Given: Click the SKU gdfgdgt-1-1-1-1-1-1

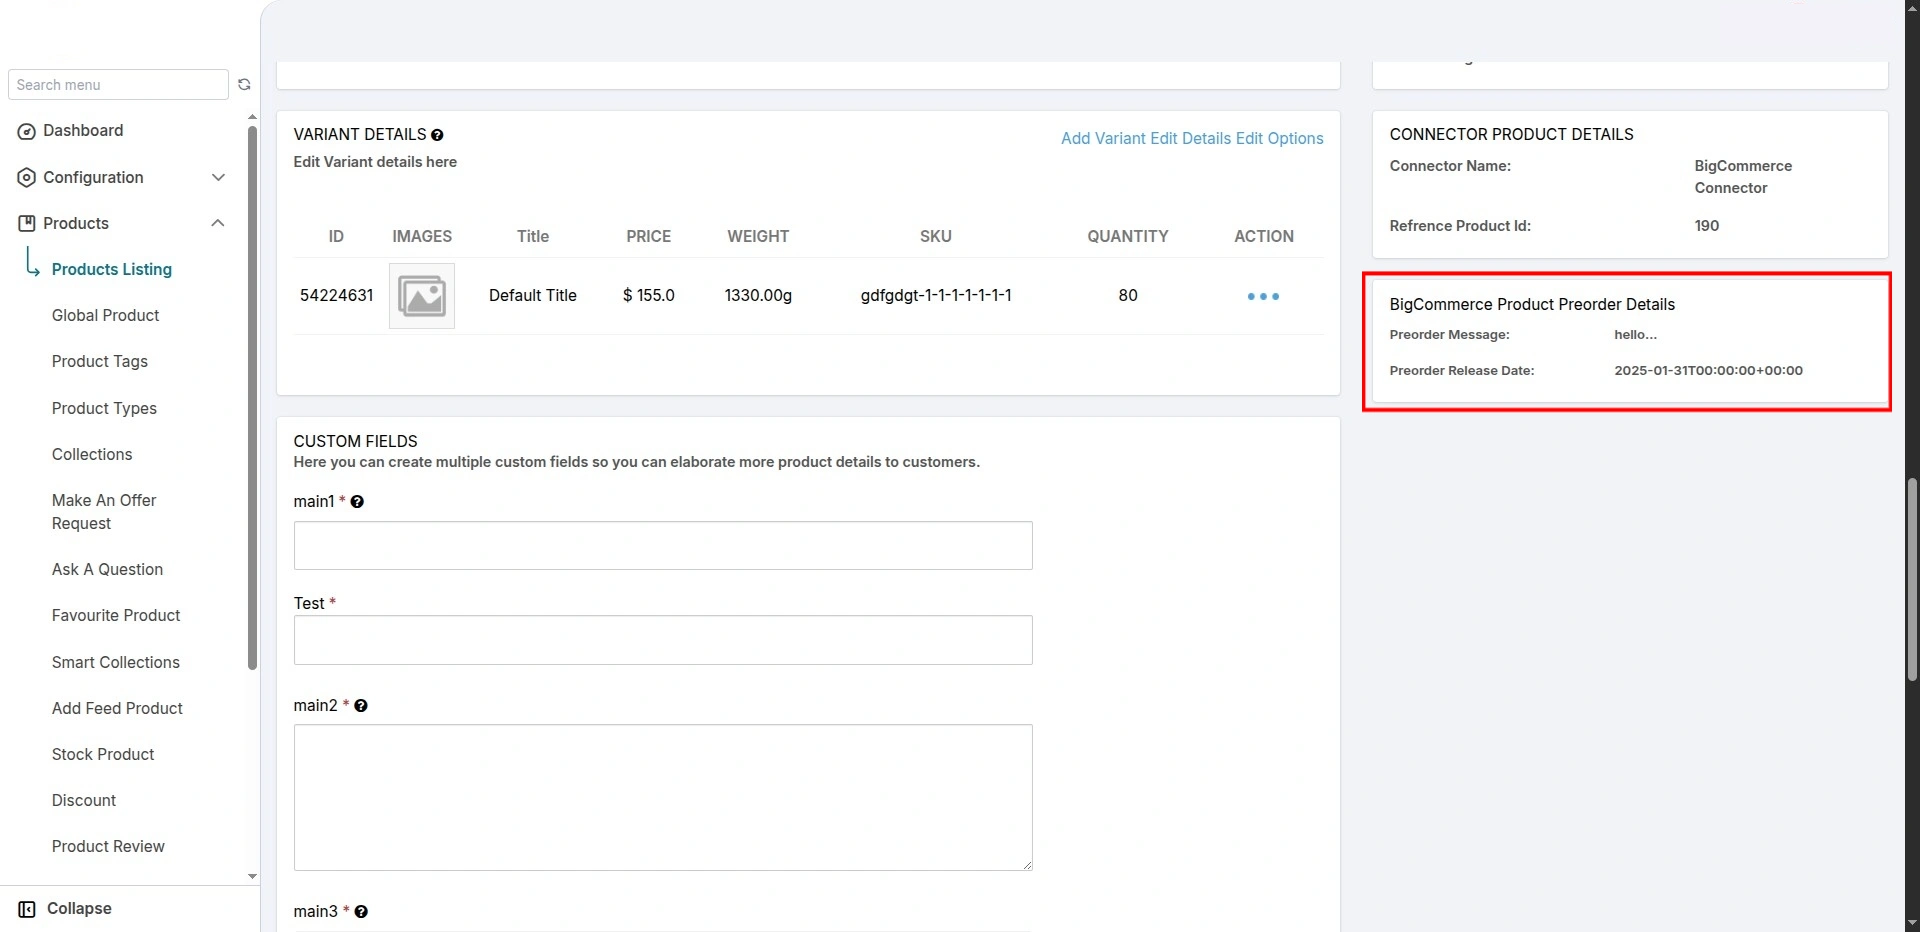Looking at the screenshot, I should coord(936,296).
